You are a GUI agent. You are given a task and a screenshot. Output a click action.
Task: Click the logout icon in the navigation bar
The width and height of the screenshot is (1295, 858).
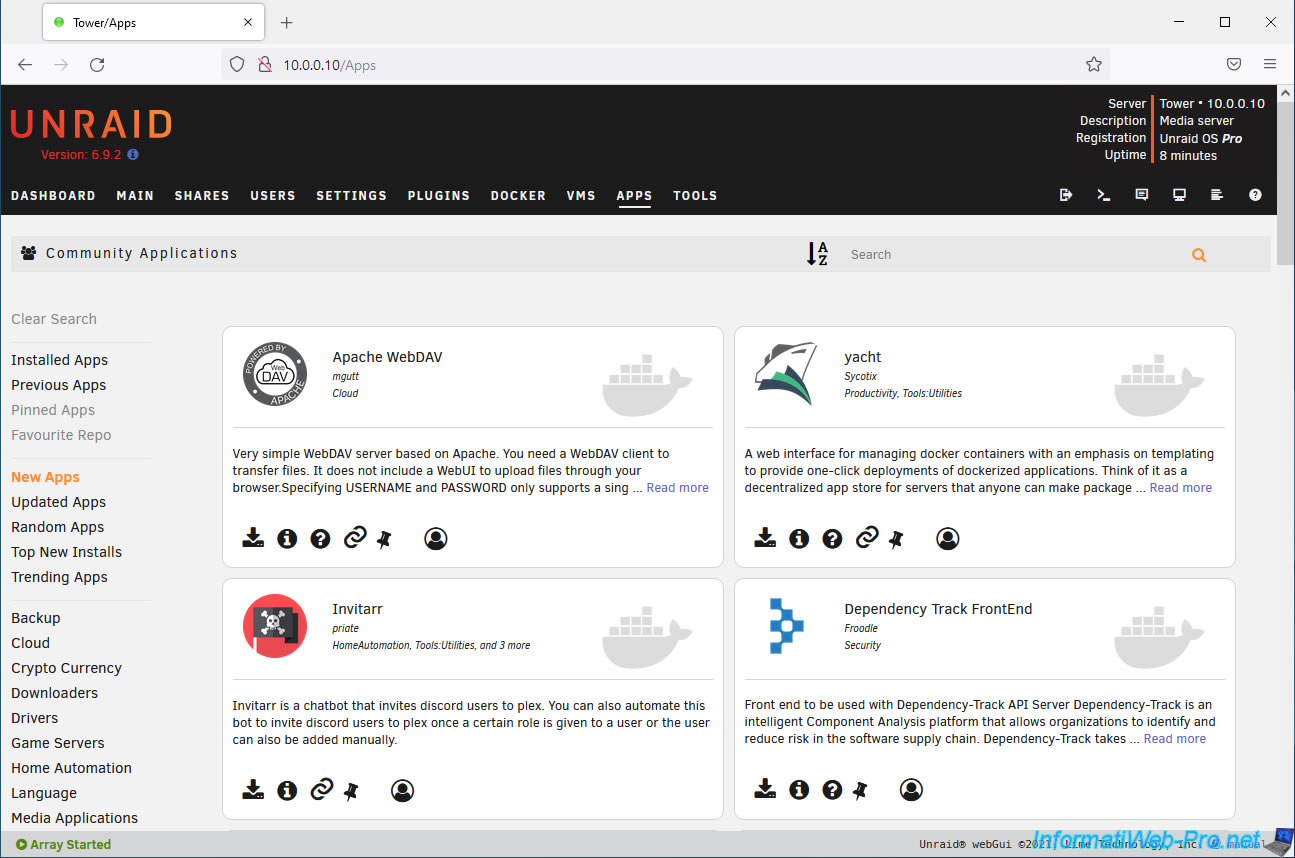pos(1066,195)
